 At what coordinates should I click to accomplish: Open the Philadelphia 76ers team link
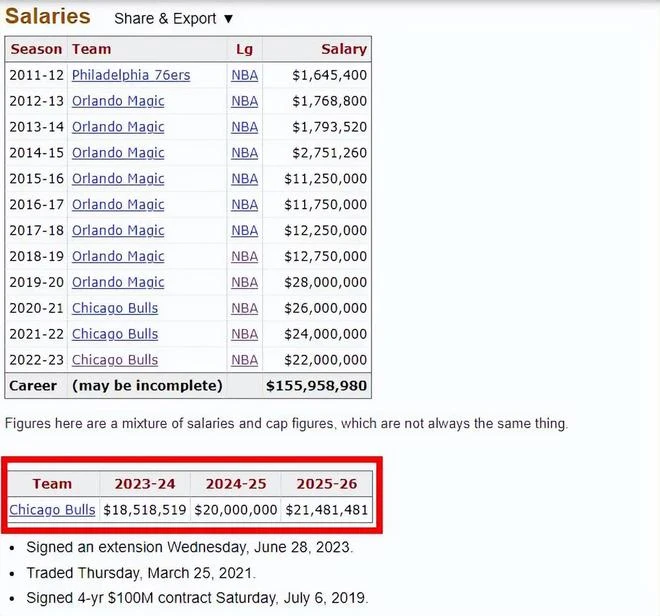[x=131, y=75]
